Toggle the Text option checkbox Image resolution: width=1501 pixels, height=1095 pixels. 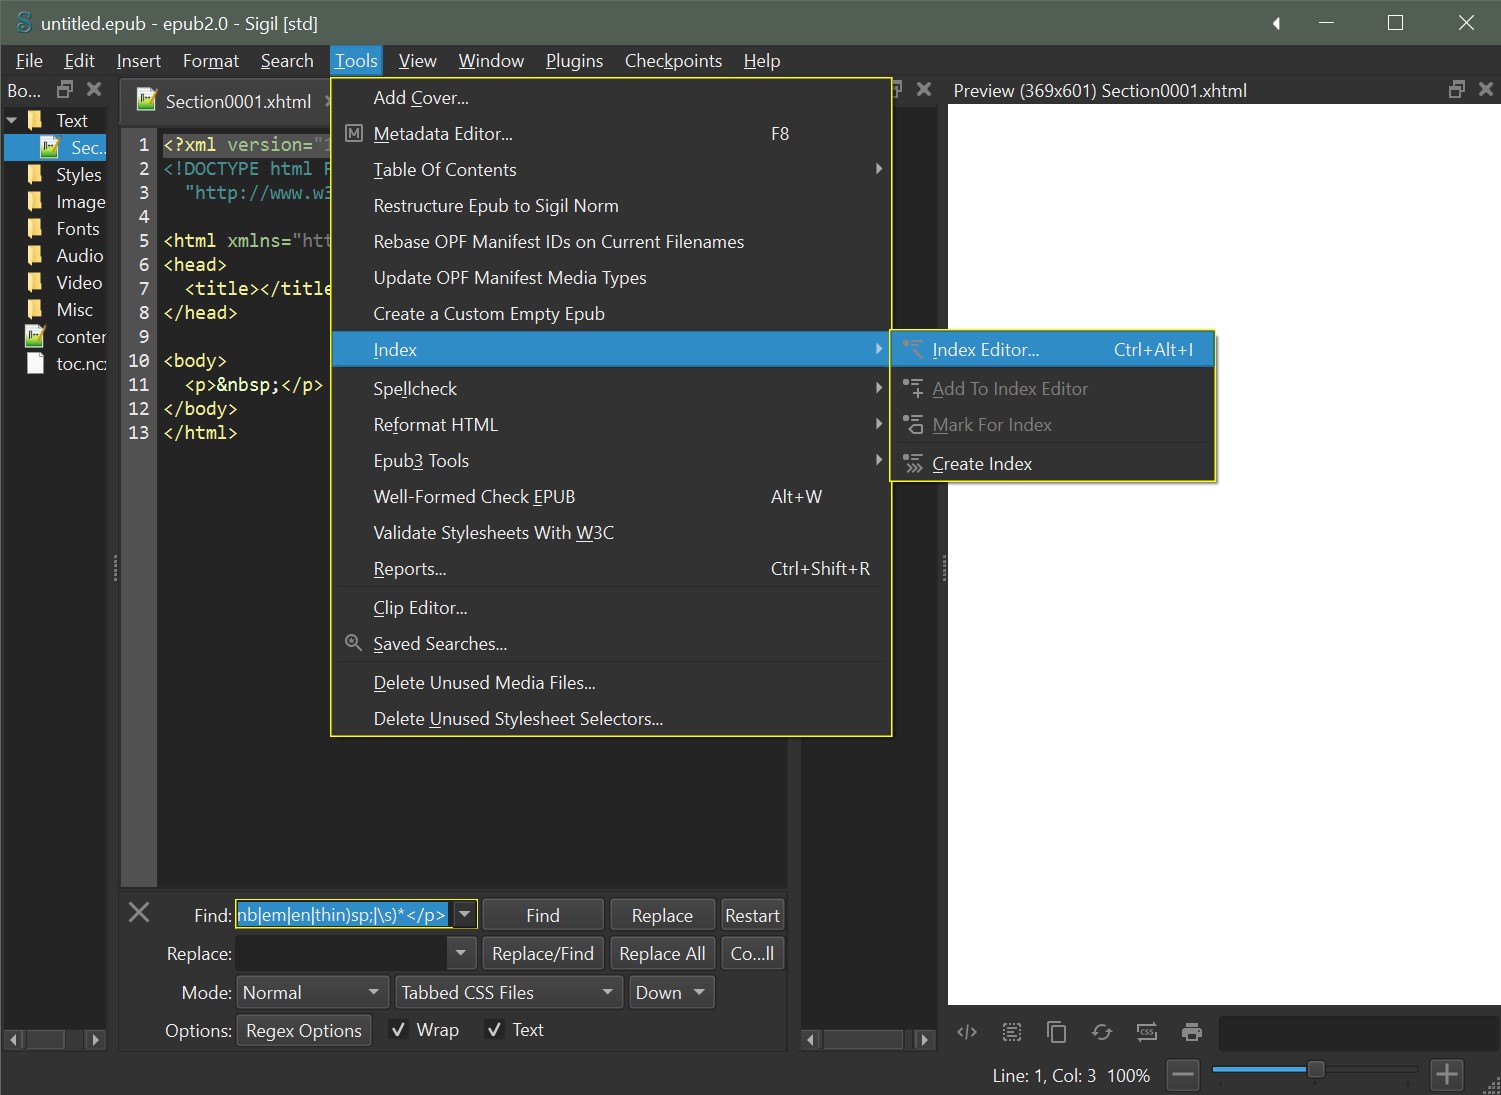tap(494, 1030)
